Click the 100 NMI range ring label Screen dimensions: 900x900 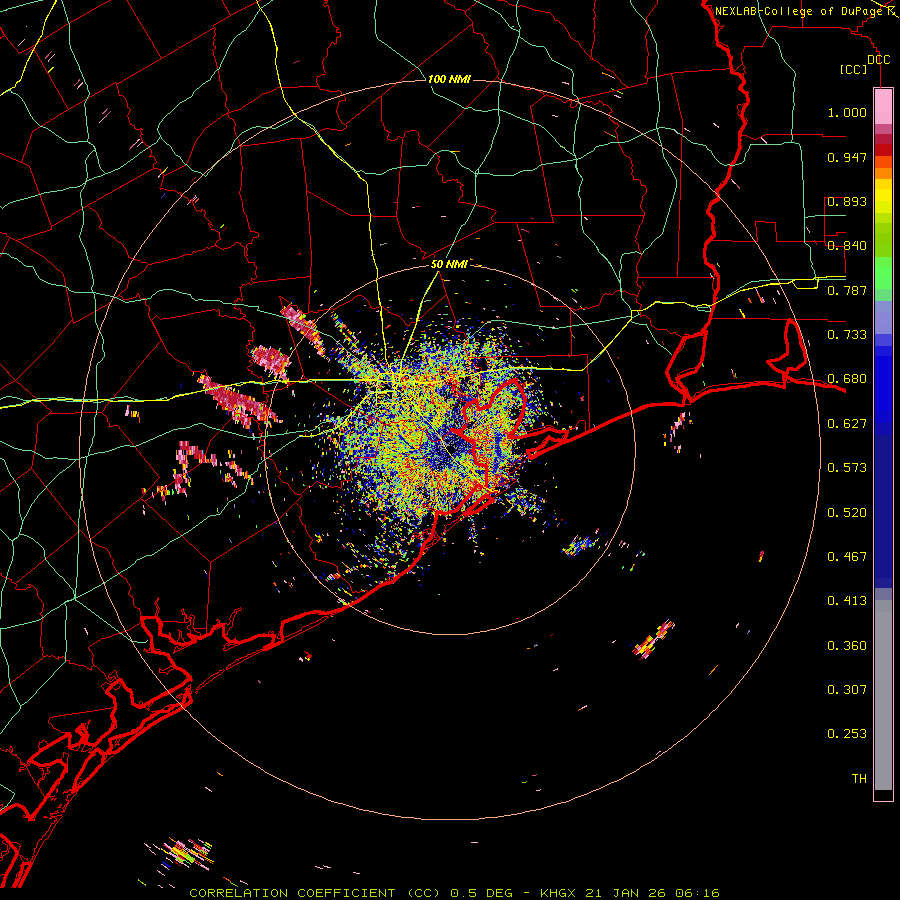click(x=449, y=79)
